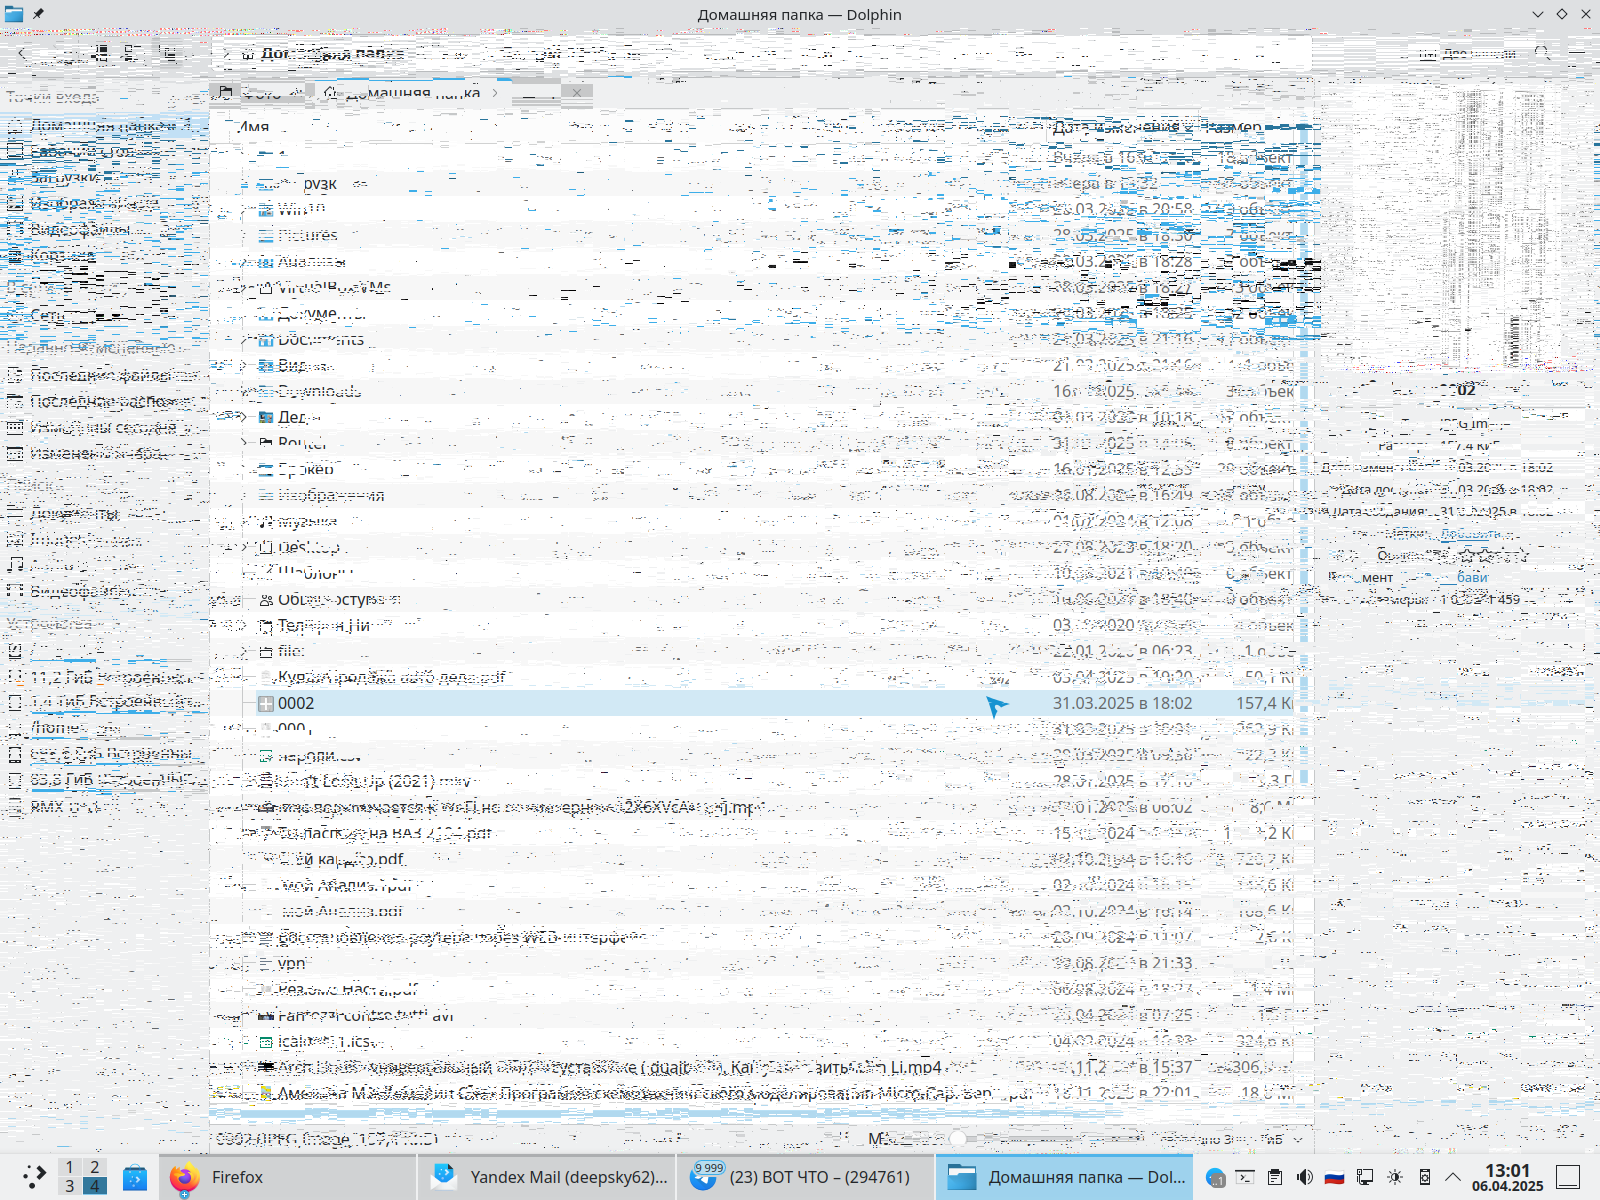Click the volume speaker icon in system tray
The height and width of the screenshot is (1200, 1600).
[1304, 1177]
